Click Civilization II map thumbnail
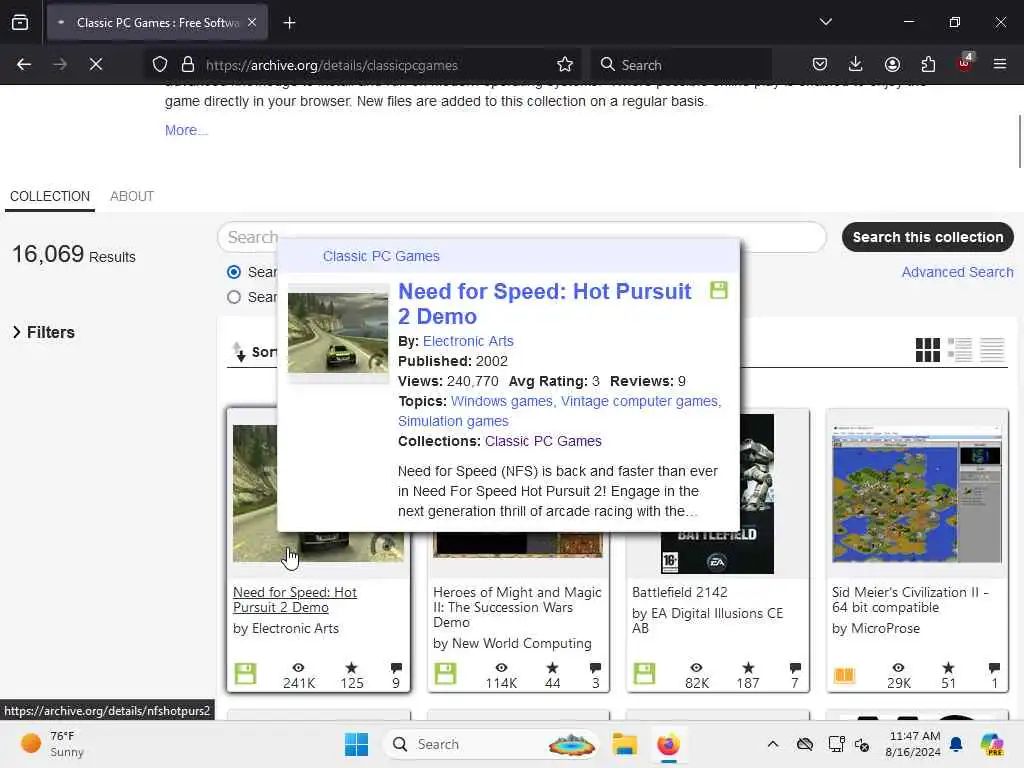This screenshot has height=768, width=1024. tap(917, 494)
